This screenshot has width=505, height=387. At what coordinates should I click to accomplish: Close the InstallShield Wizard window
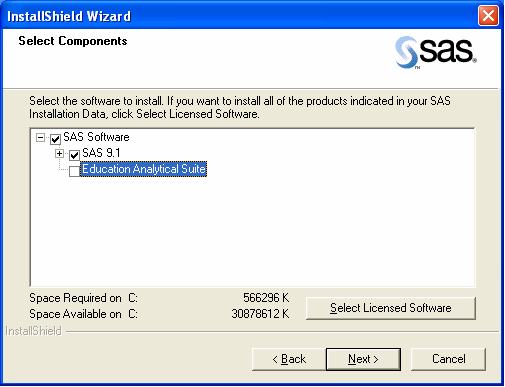tap(488, 16)
